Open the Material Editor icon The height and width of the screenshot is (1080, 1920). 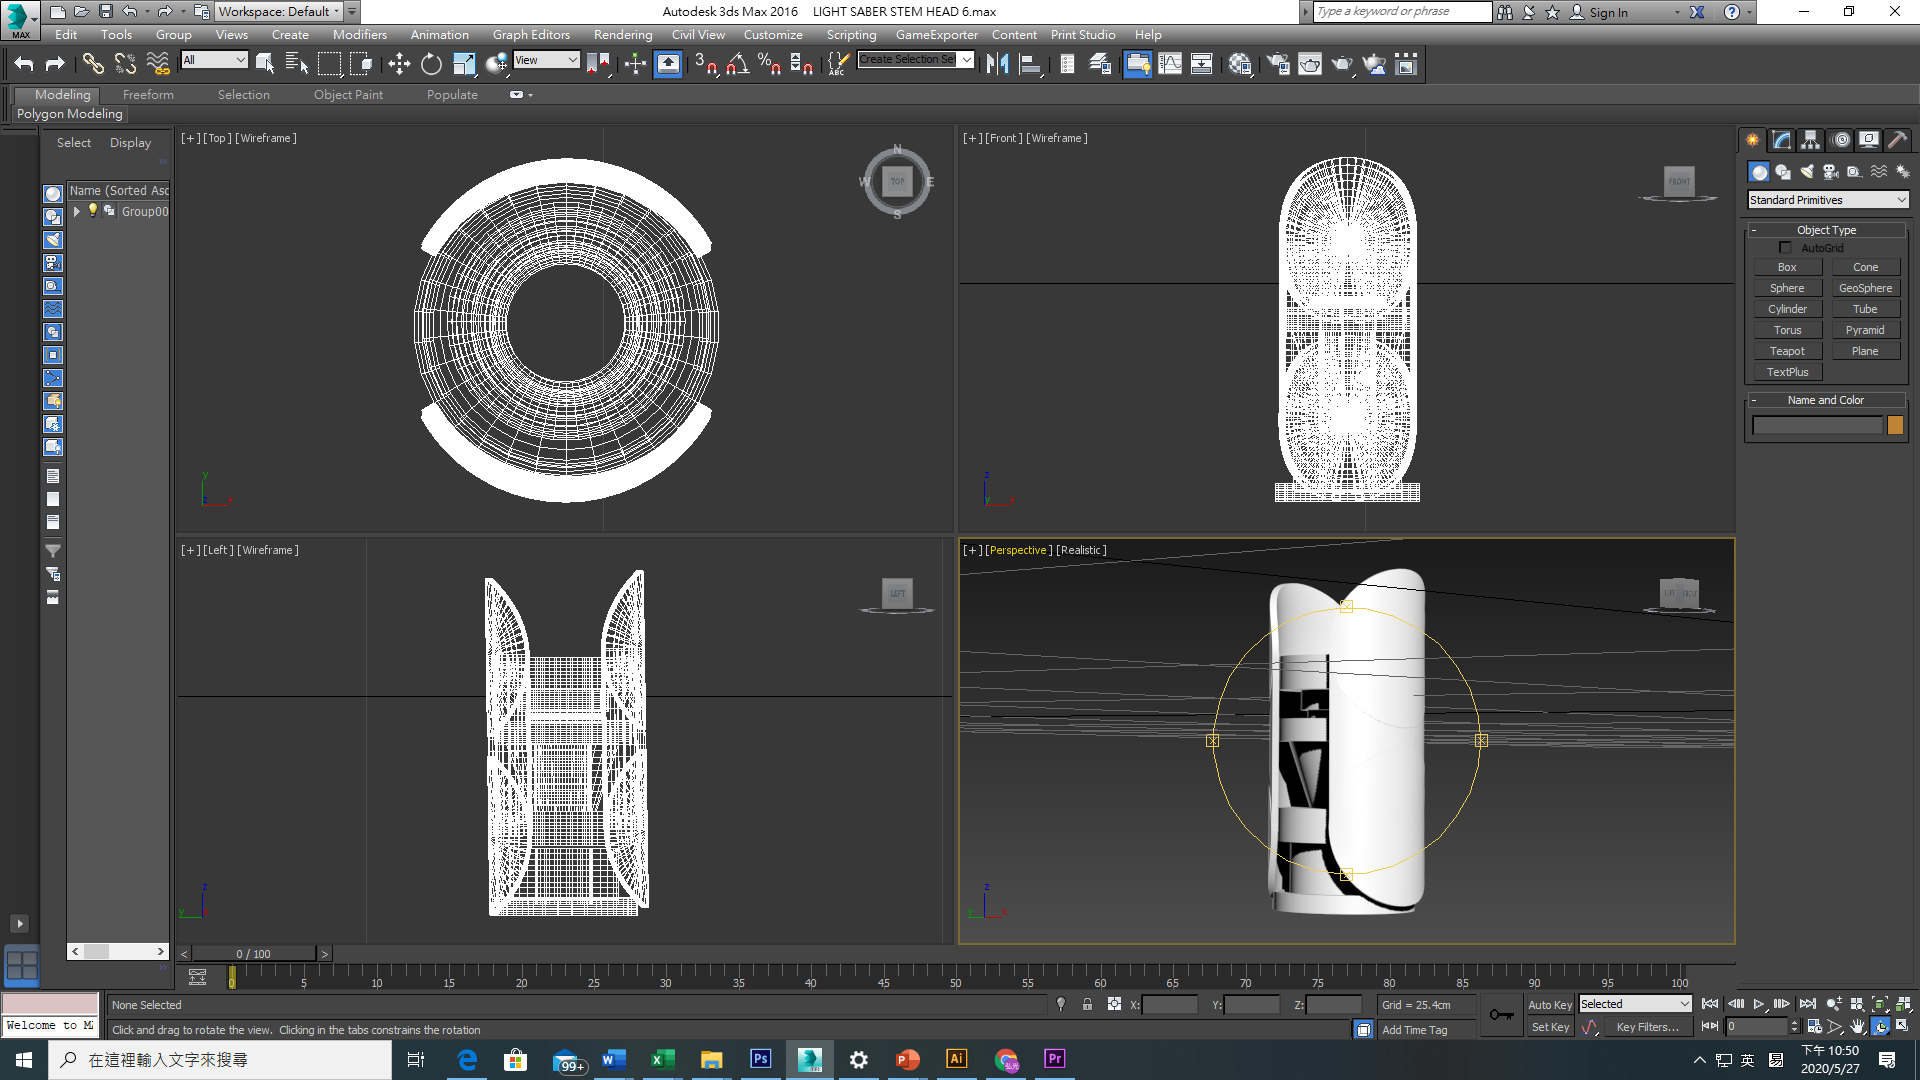[x=1240, y=64]
